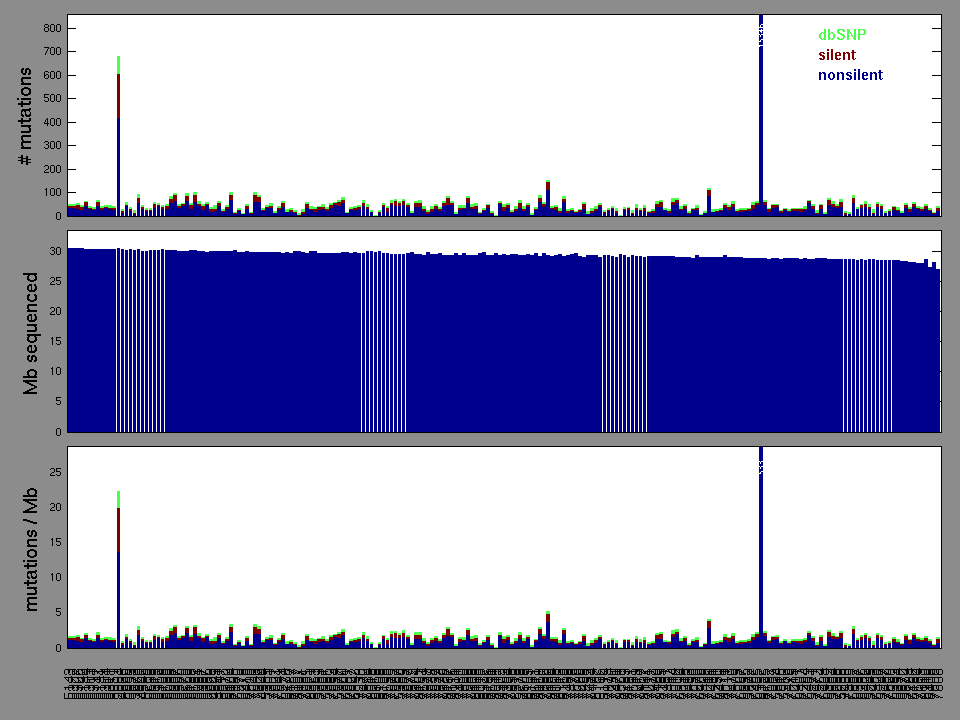Click green dbSNP segment of tall left bar in top plot
Viewport: 960px width, 720px height.
pyautogui.click(x=119, y=65)
